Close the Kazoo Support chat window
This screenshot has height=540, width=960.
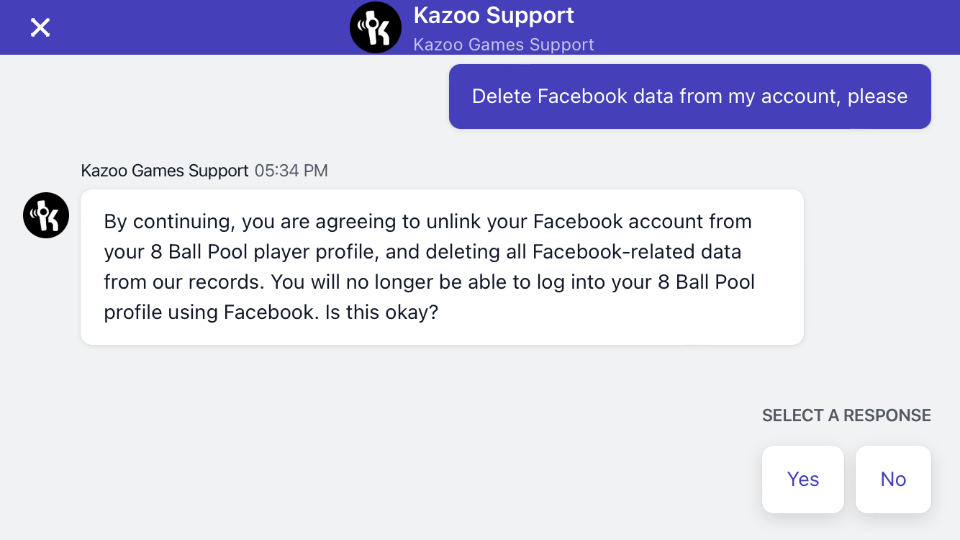[x=40, y=27]
